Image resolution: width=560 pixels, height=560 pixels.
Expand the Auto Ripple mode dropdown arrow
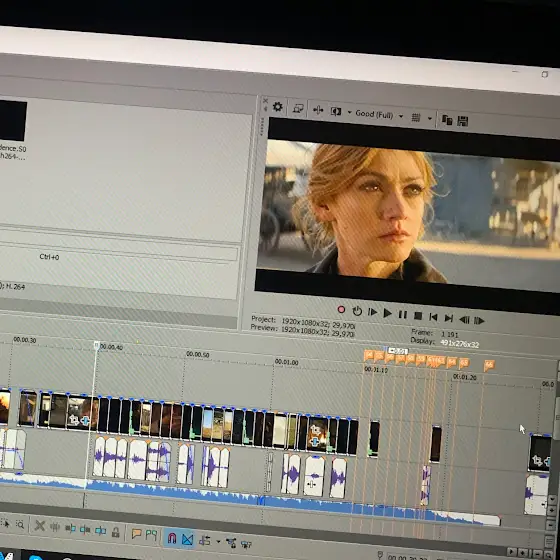tap(218, 541)
